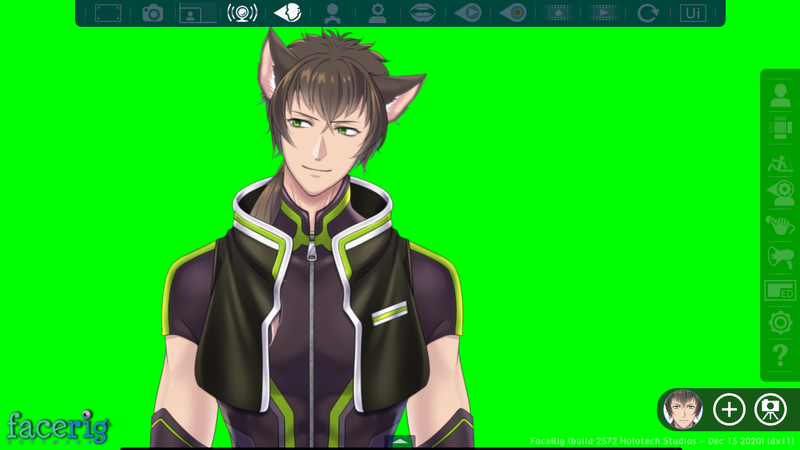Open the megaphone icon in sidebar

pyautogui.click(x=780, y=257)
